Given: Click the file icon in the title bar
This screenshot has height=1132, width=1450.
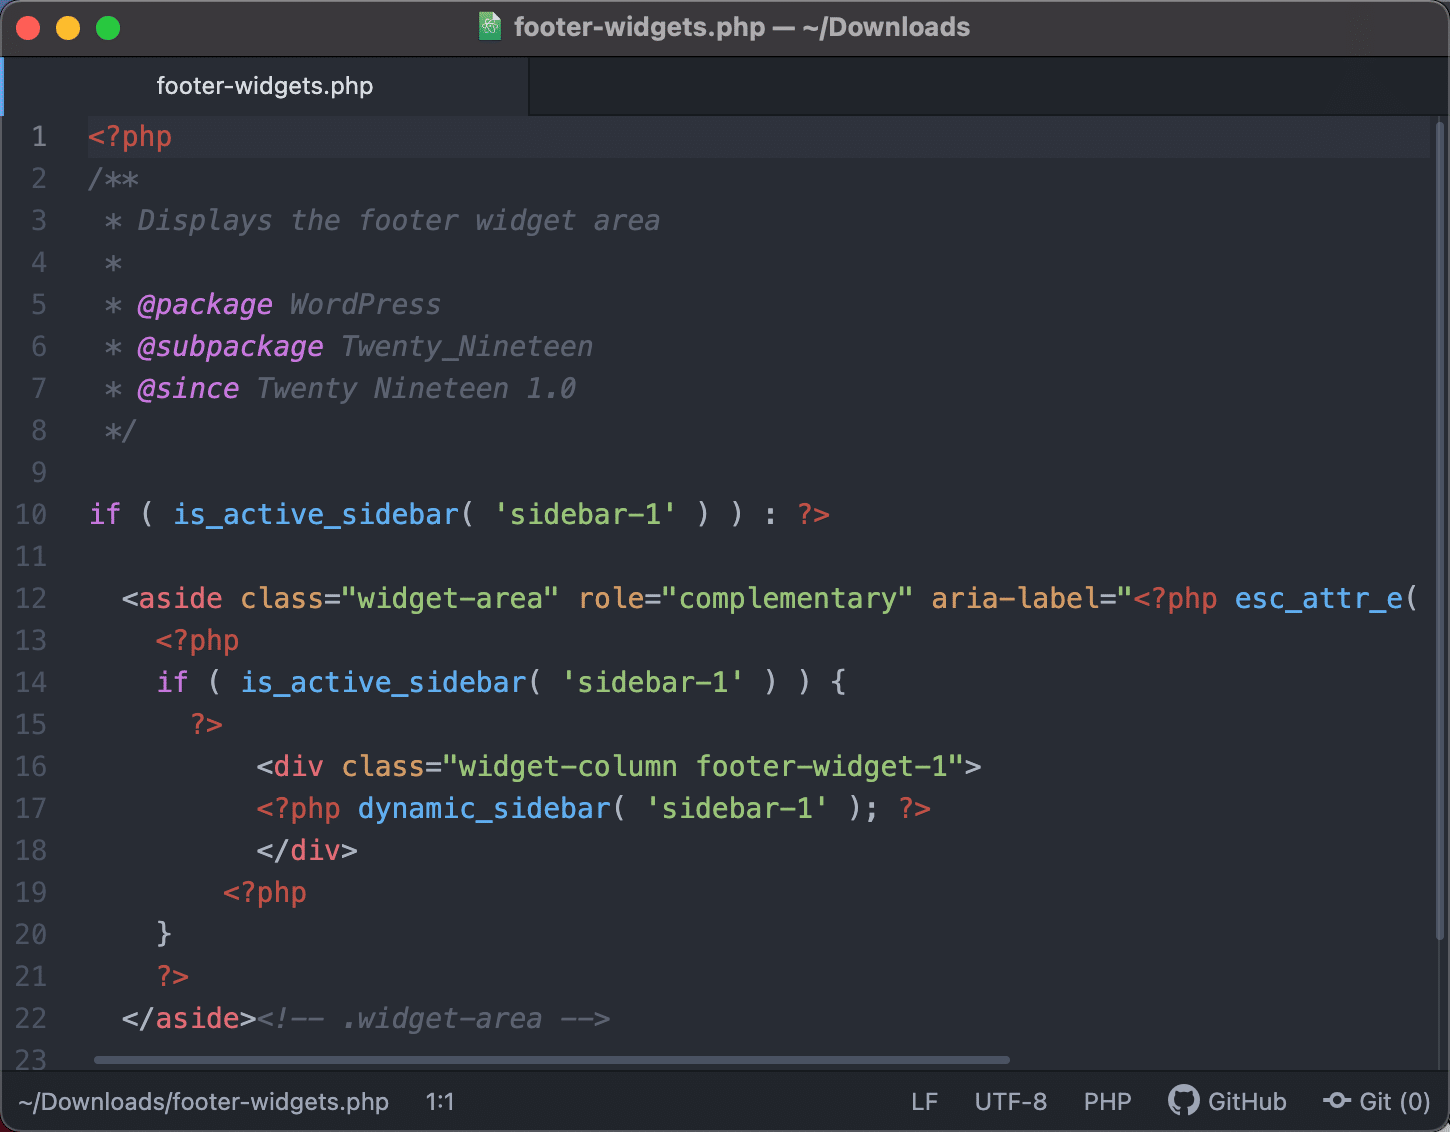Looking at the screenshot, I should [x=490, y=26].
